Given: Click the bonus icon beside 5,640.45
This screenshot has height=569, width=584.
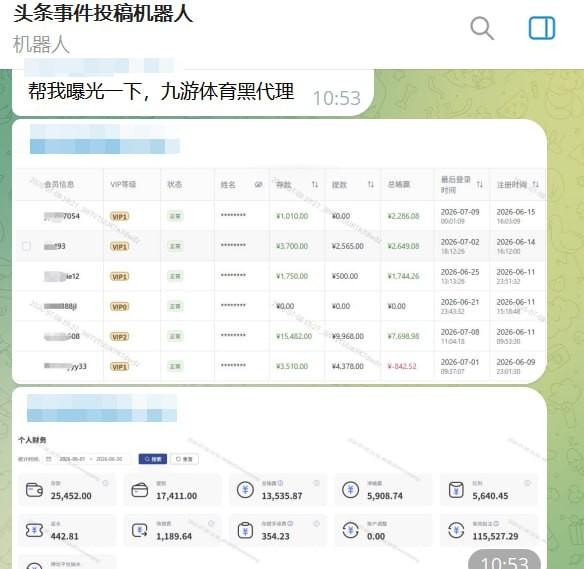Looking at the screenshot, I should tap(456, 490).
